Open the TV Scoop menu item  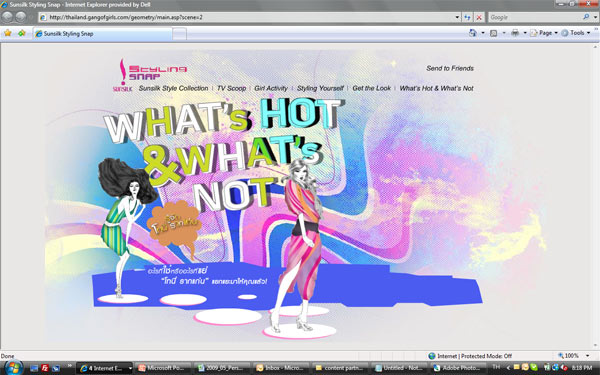(231, 88)
